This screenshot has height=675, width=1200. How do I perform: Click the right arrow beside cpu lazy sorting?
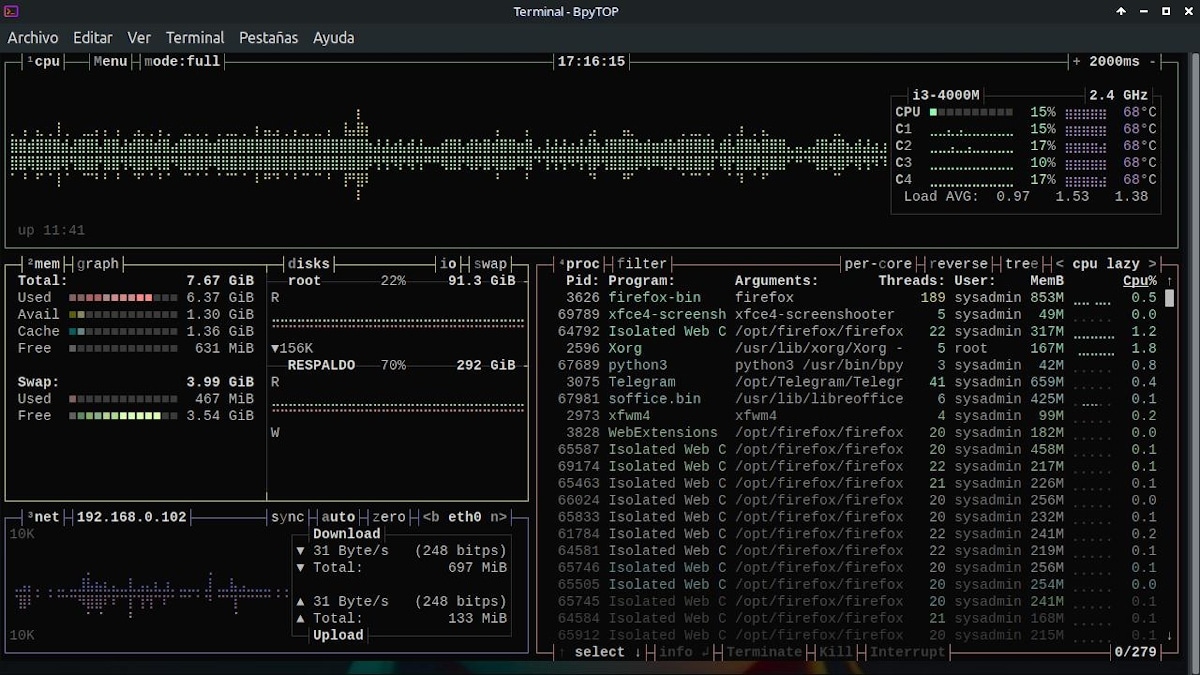(1152, 264)
